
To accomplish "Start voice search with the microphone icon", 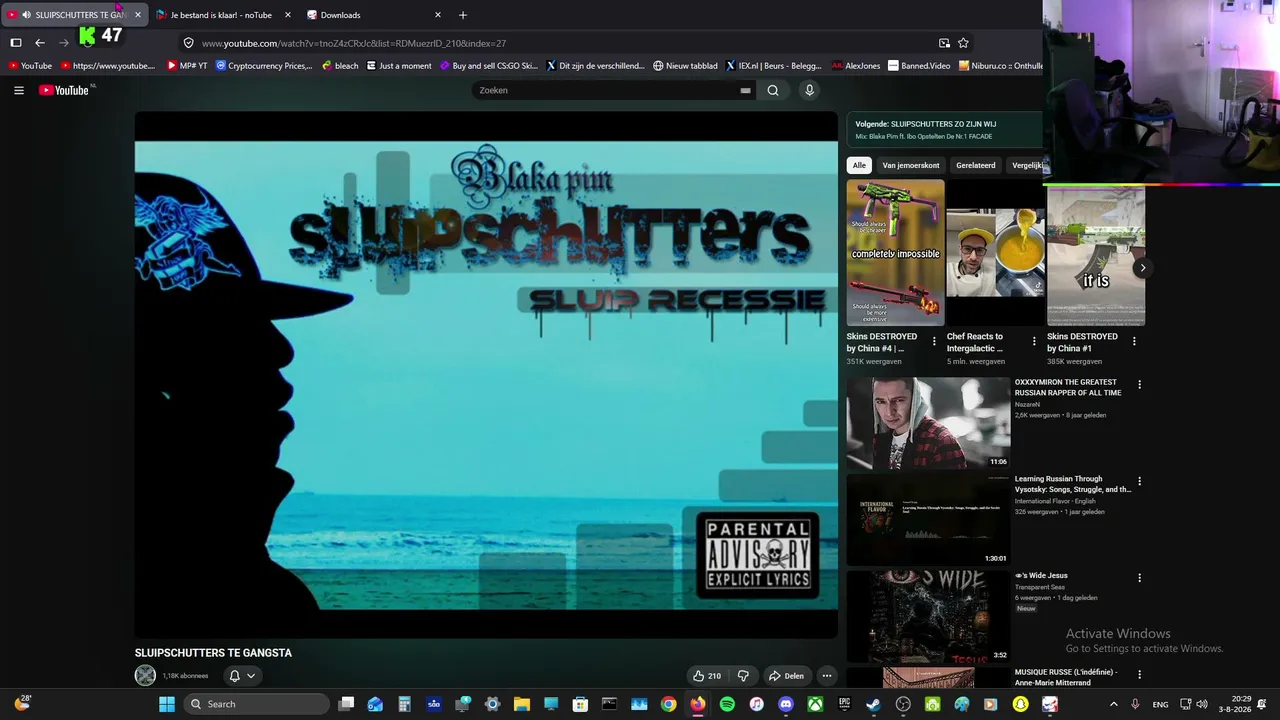I will [x=809, y=90].
